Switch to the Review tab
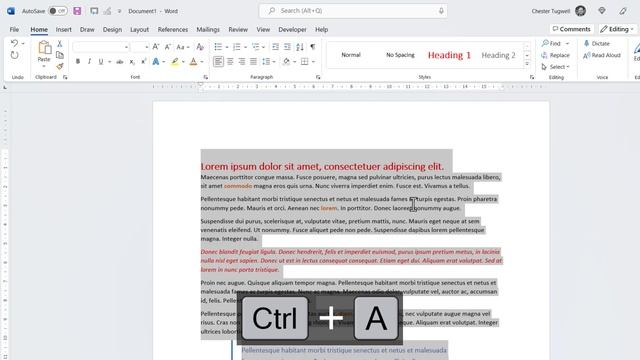Screen dimensions: 640x360 tap(238, 29)
